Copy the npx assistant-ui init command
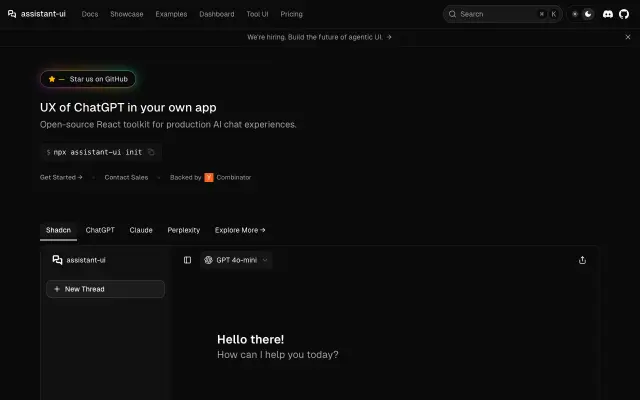 tap(151, 152)
